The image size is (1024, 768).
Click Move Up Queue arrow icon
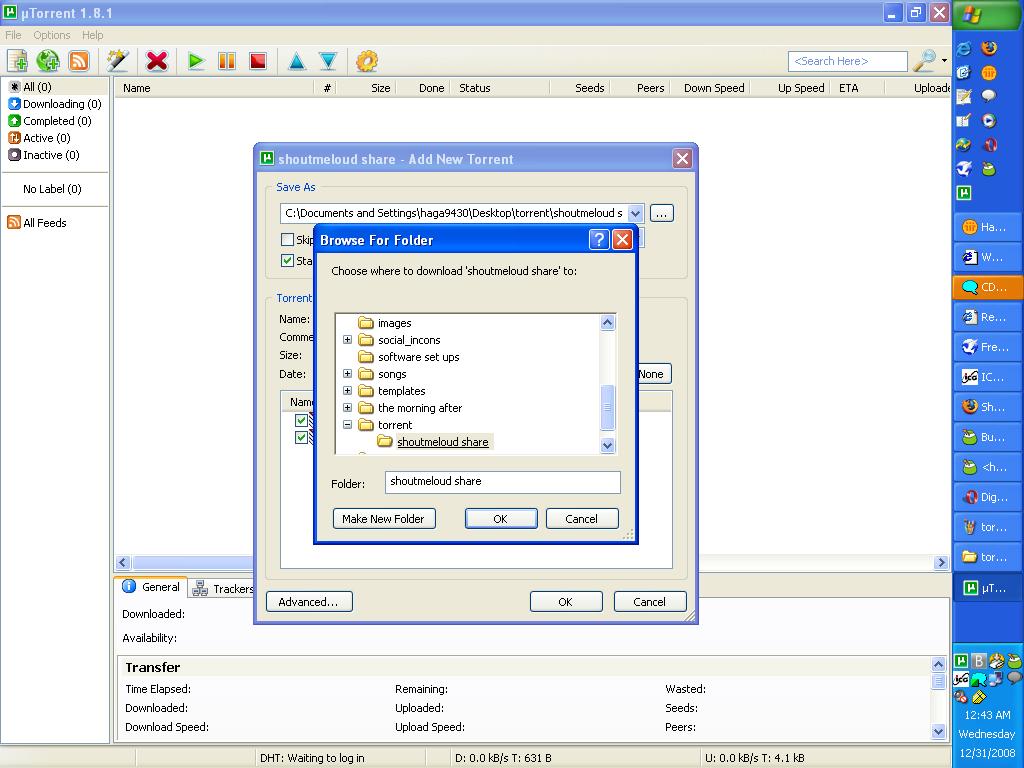tap(296, 61)
